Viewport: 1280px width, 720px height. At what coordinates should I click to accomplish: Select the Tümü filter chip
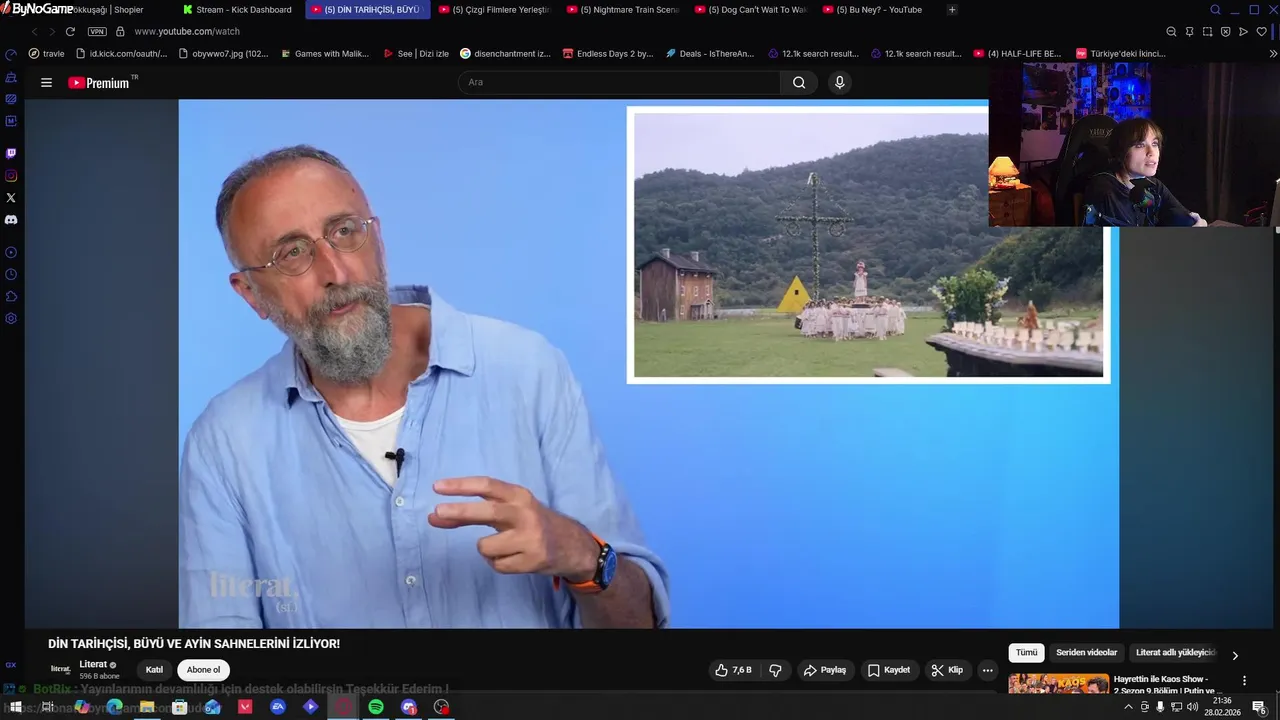pyautogui.click(x=1027, y=653)
